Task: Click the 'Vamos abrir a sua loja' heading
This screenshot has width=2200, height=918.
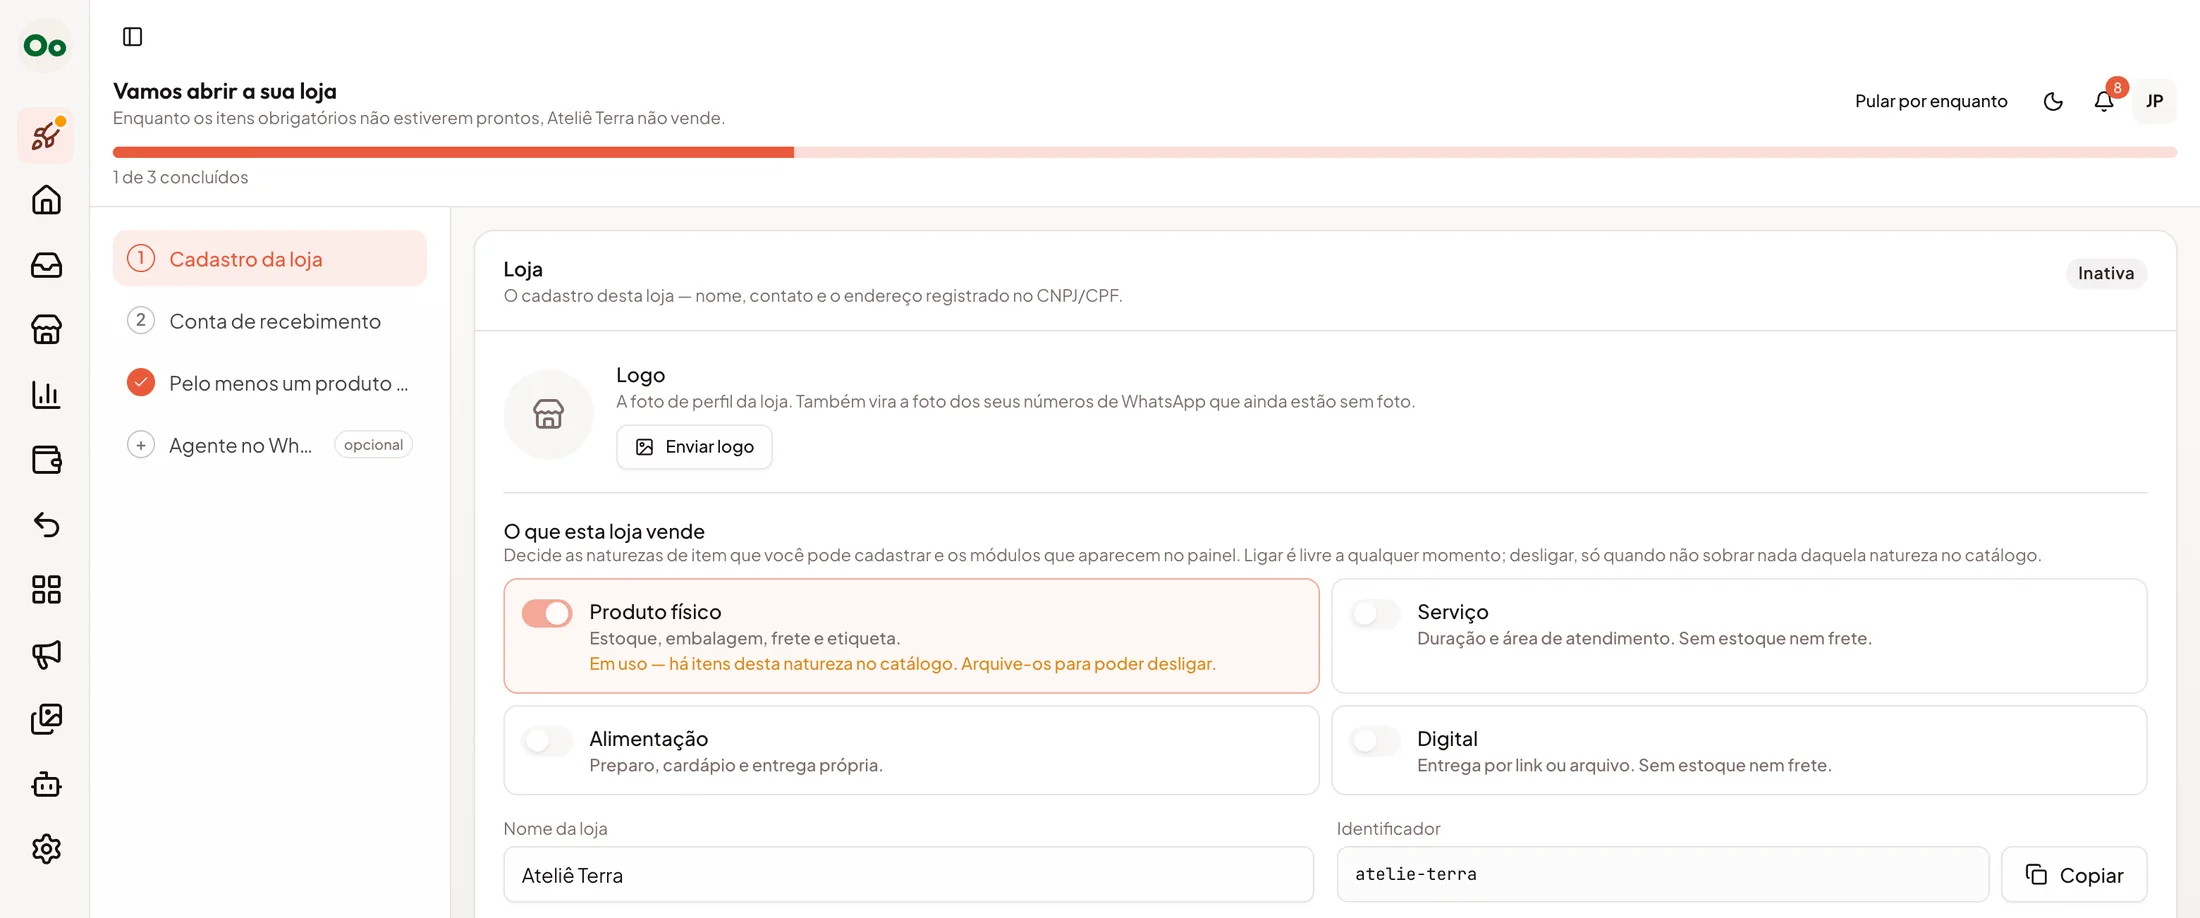Action: pos(225,91)
